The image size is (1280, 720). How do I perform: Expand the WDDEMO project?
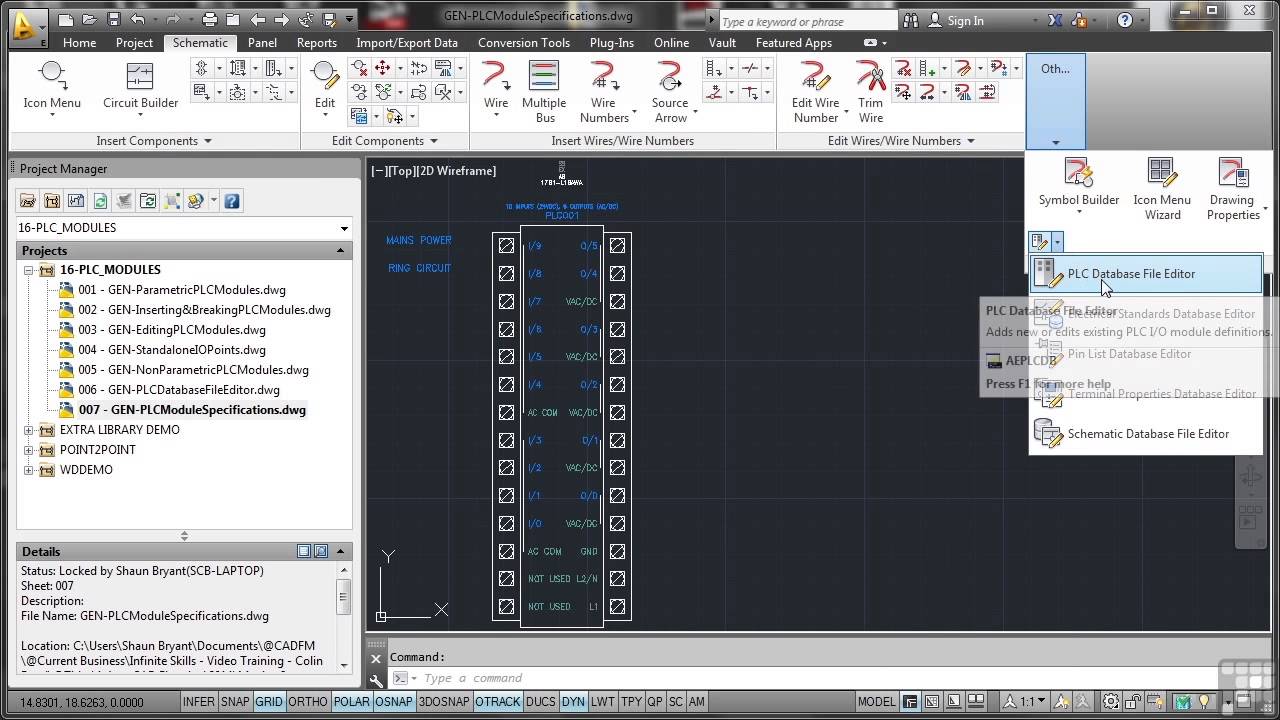(29, 470)
